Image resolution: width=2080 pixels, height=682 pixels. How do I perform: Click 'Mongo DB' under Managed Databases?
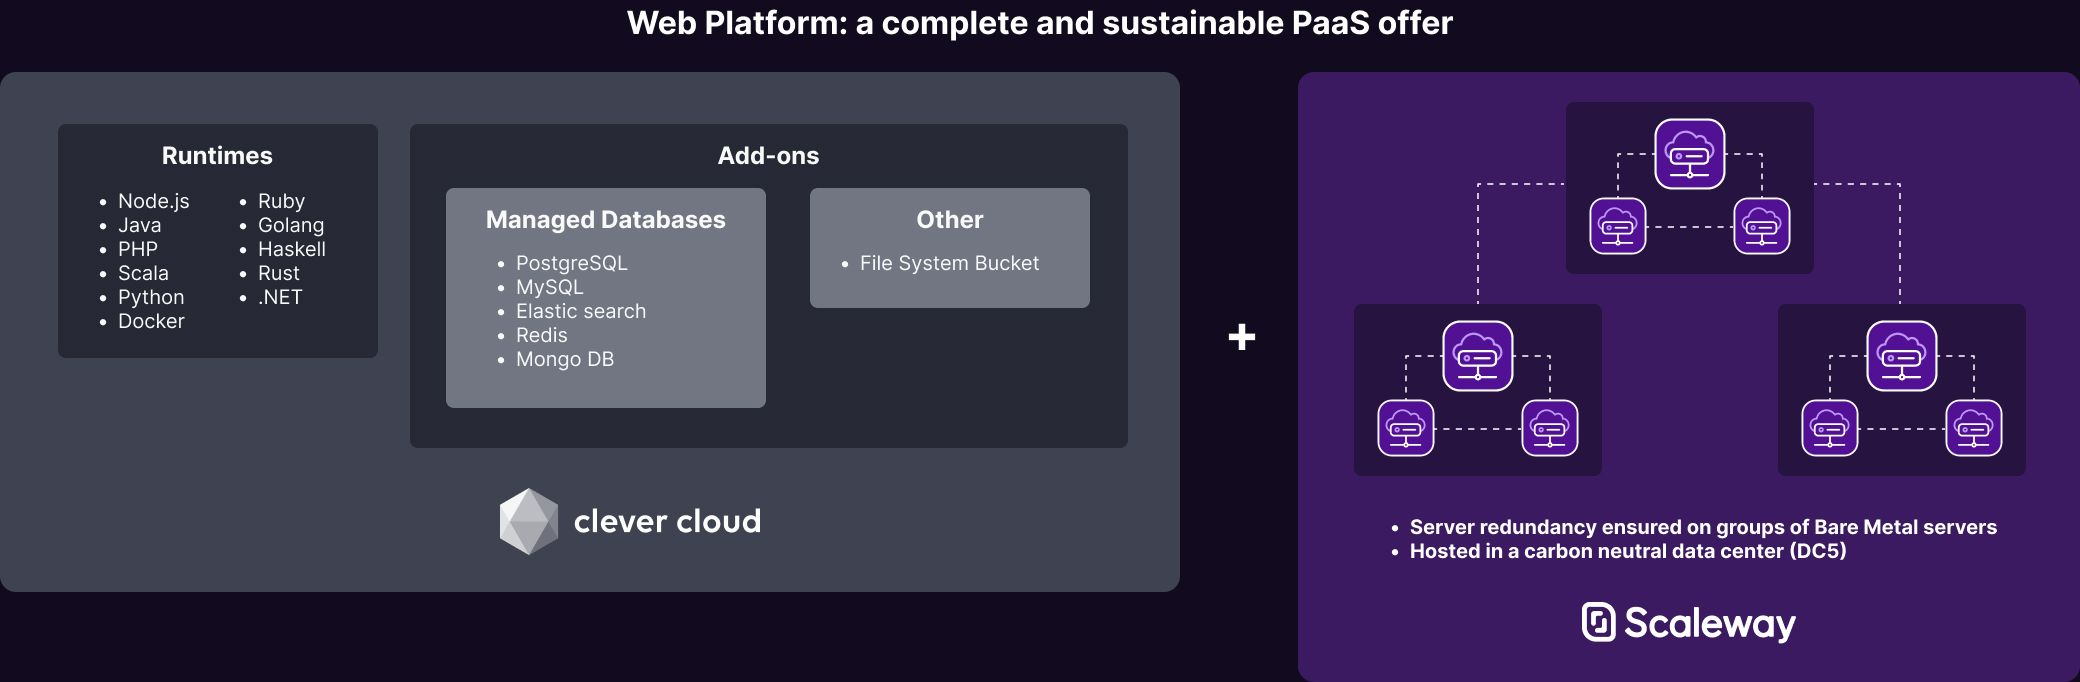click(565, 359)
